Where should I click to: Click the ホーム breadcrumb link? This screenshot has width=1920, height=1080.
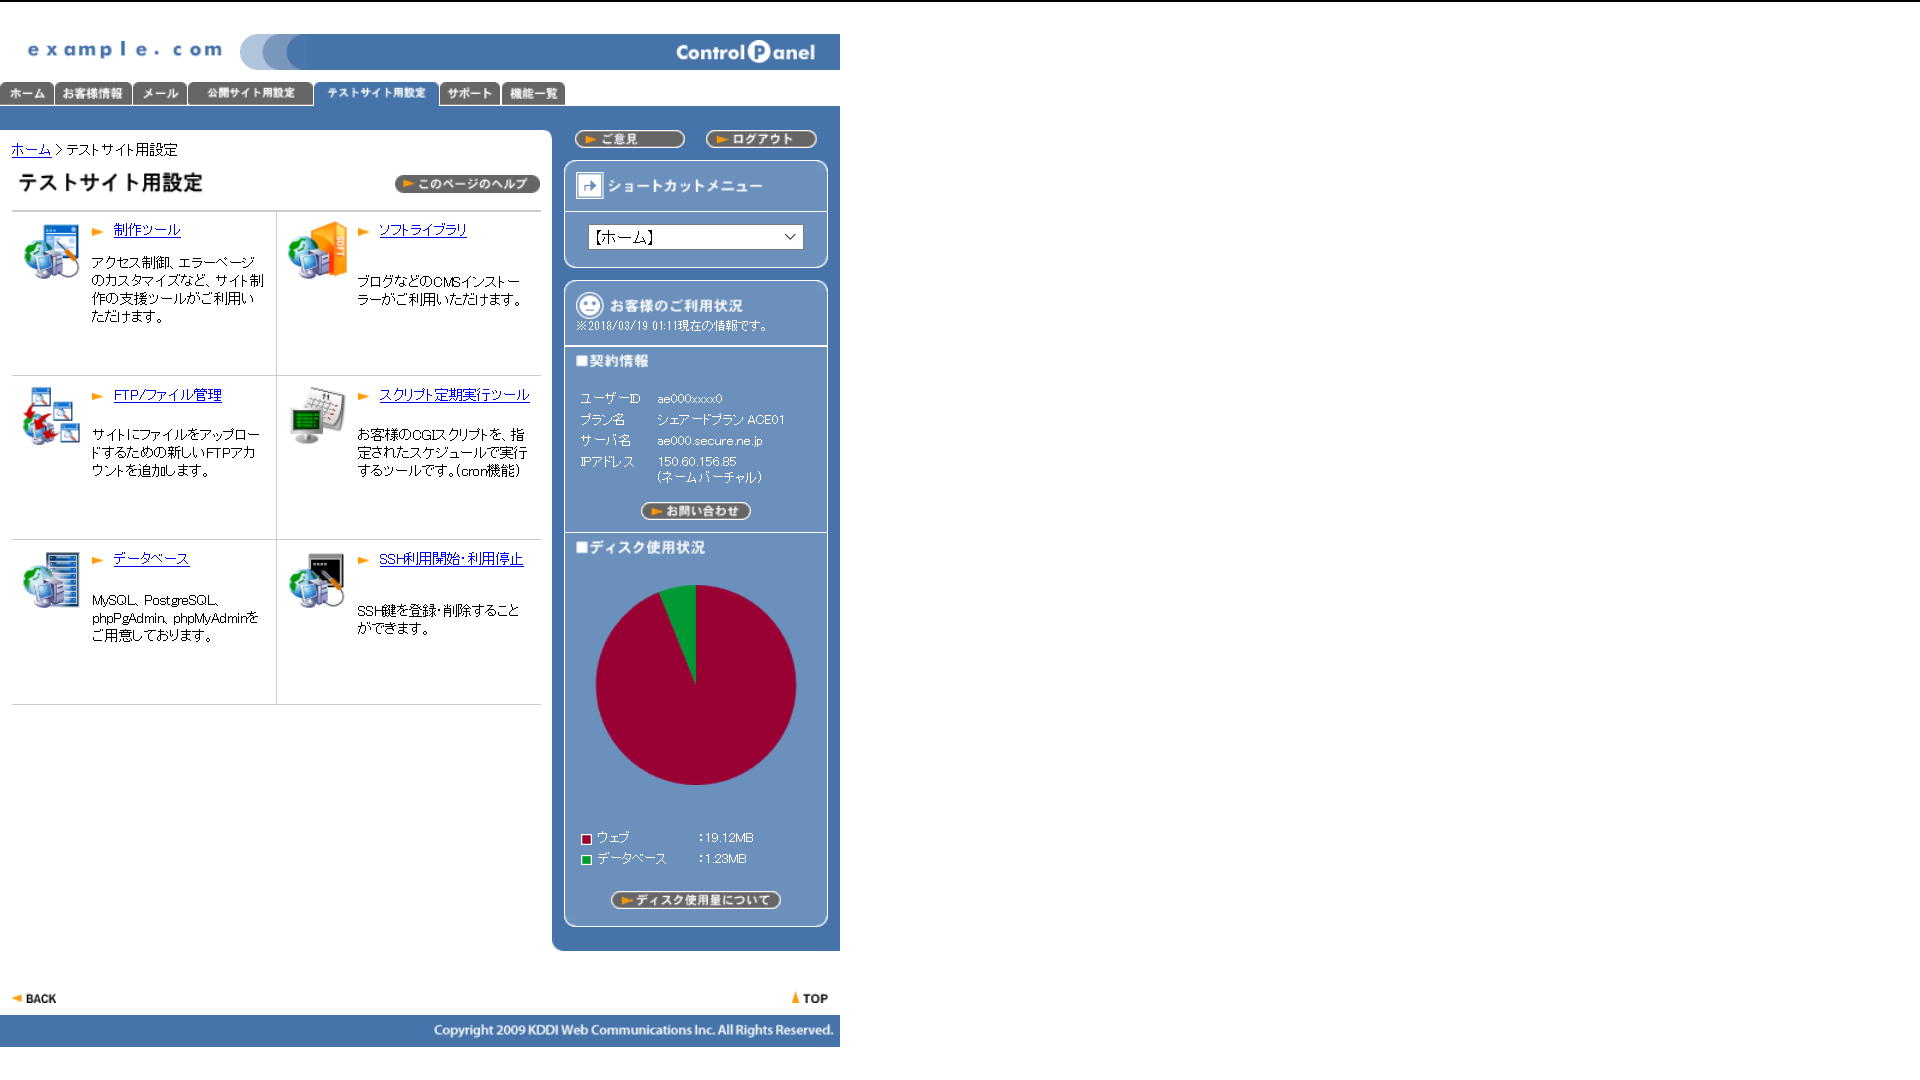click(31, 150)
